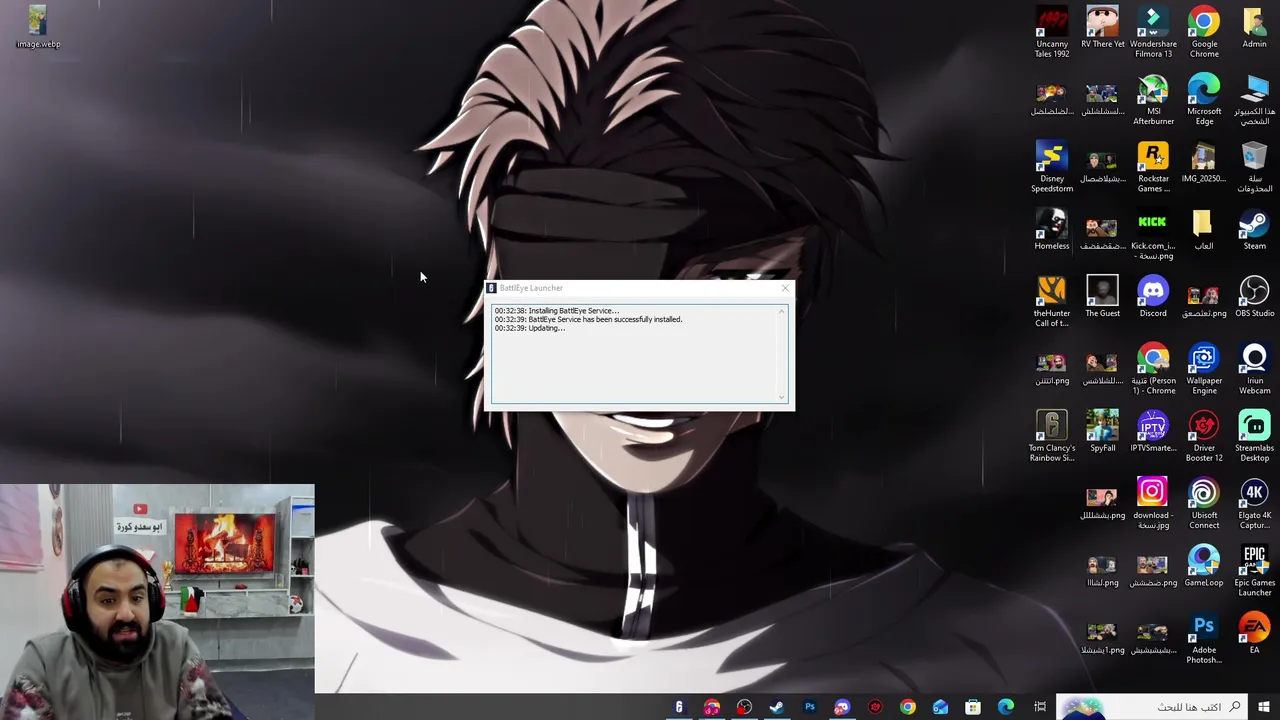This screenshot has width=1280, height=720.
Task: Select the Kick.com png file on the desktop
Action: point(1153,234)
